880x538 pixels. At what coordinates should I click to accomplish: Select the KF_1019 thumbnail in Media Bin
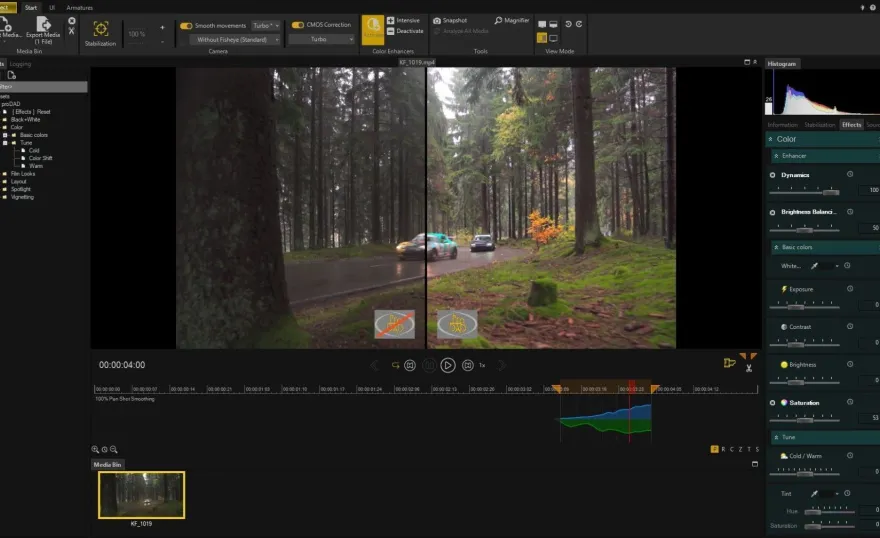coord(141,494)
